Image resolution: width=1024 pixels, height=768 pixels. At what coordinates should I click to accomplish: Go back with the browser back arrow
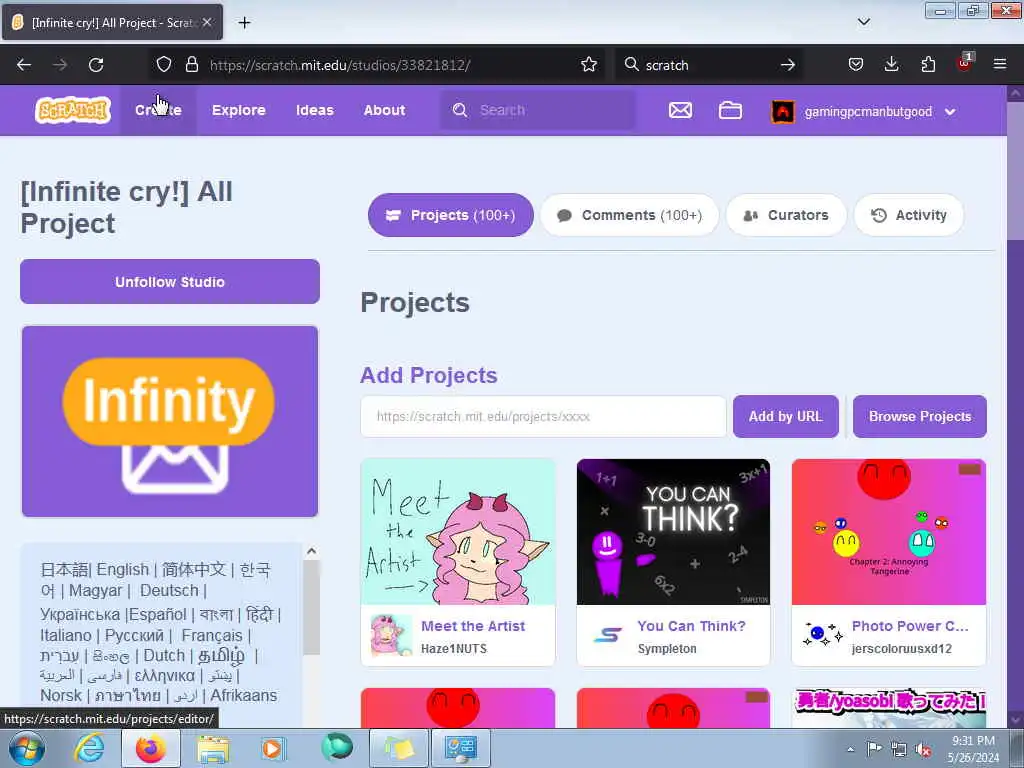pos(24,65)
